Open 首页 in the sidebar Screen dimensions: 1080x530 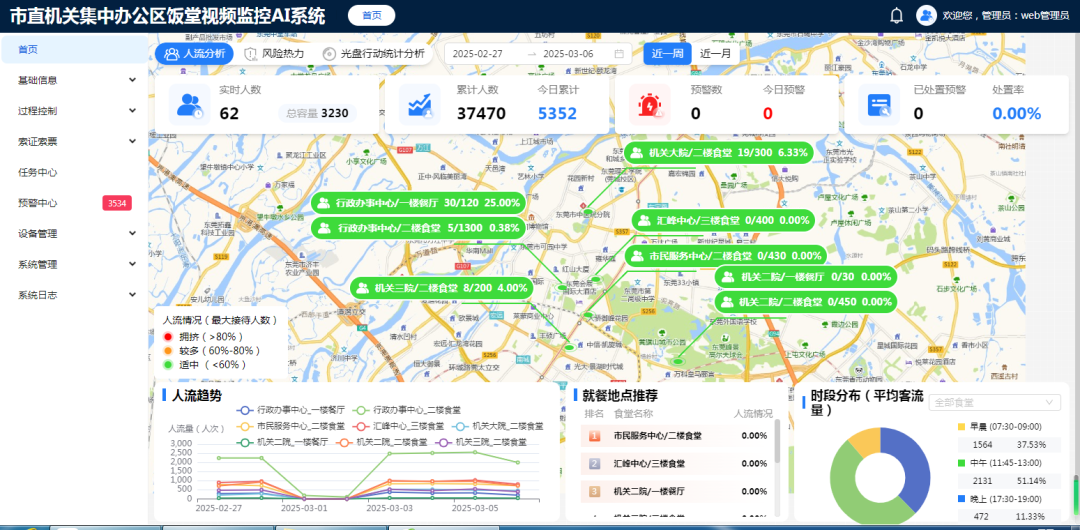click(74, 50)
